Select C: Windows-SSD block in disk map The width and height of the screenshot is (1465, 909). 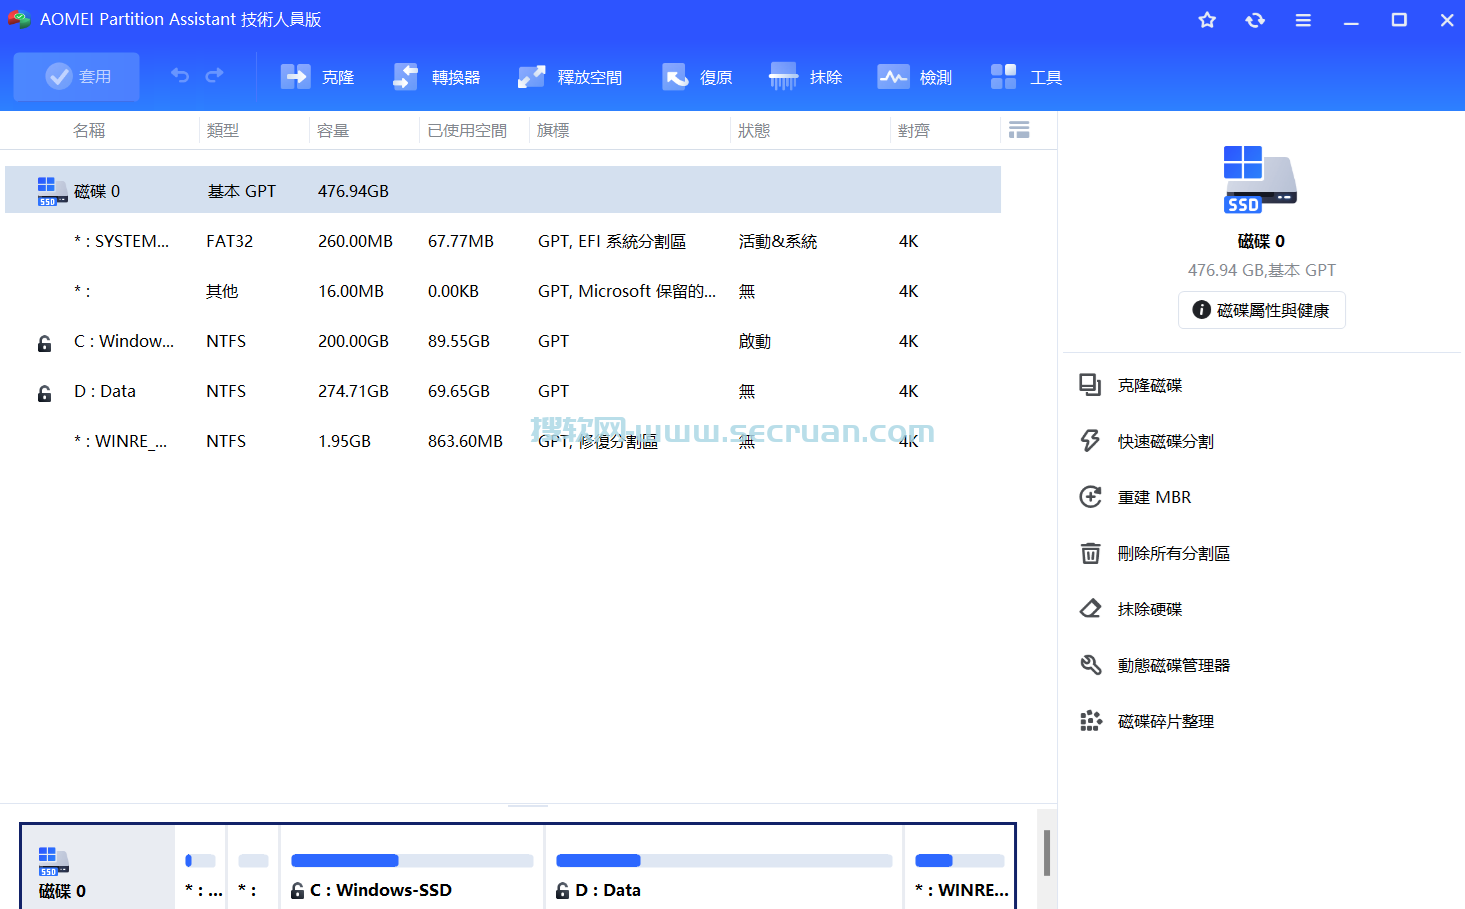[x=412, y=867]
